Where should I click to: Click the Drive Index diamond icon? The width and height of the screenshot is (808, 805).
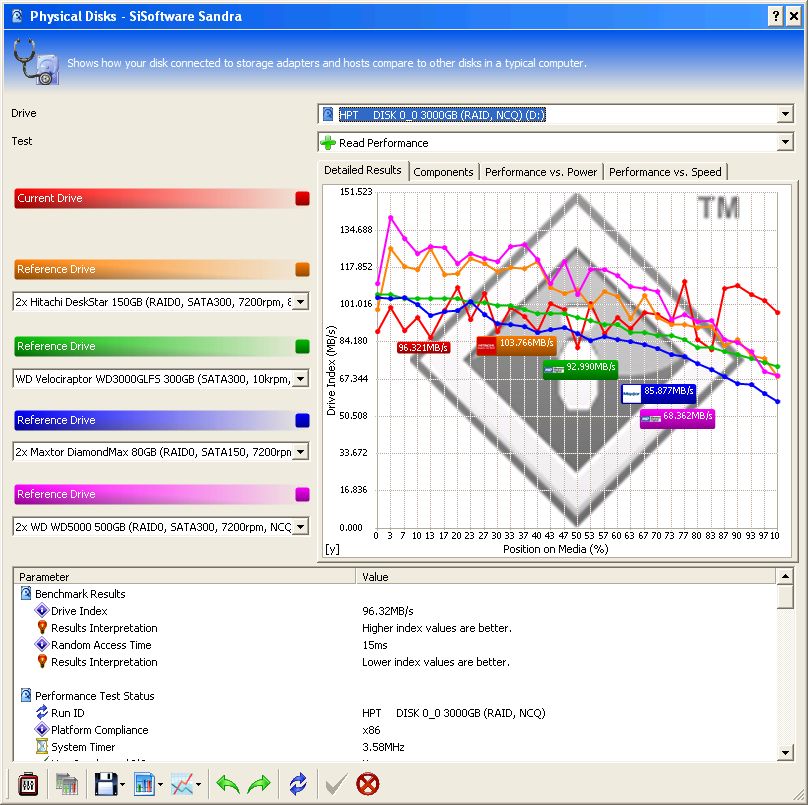click(42, 611)
